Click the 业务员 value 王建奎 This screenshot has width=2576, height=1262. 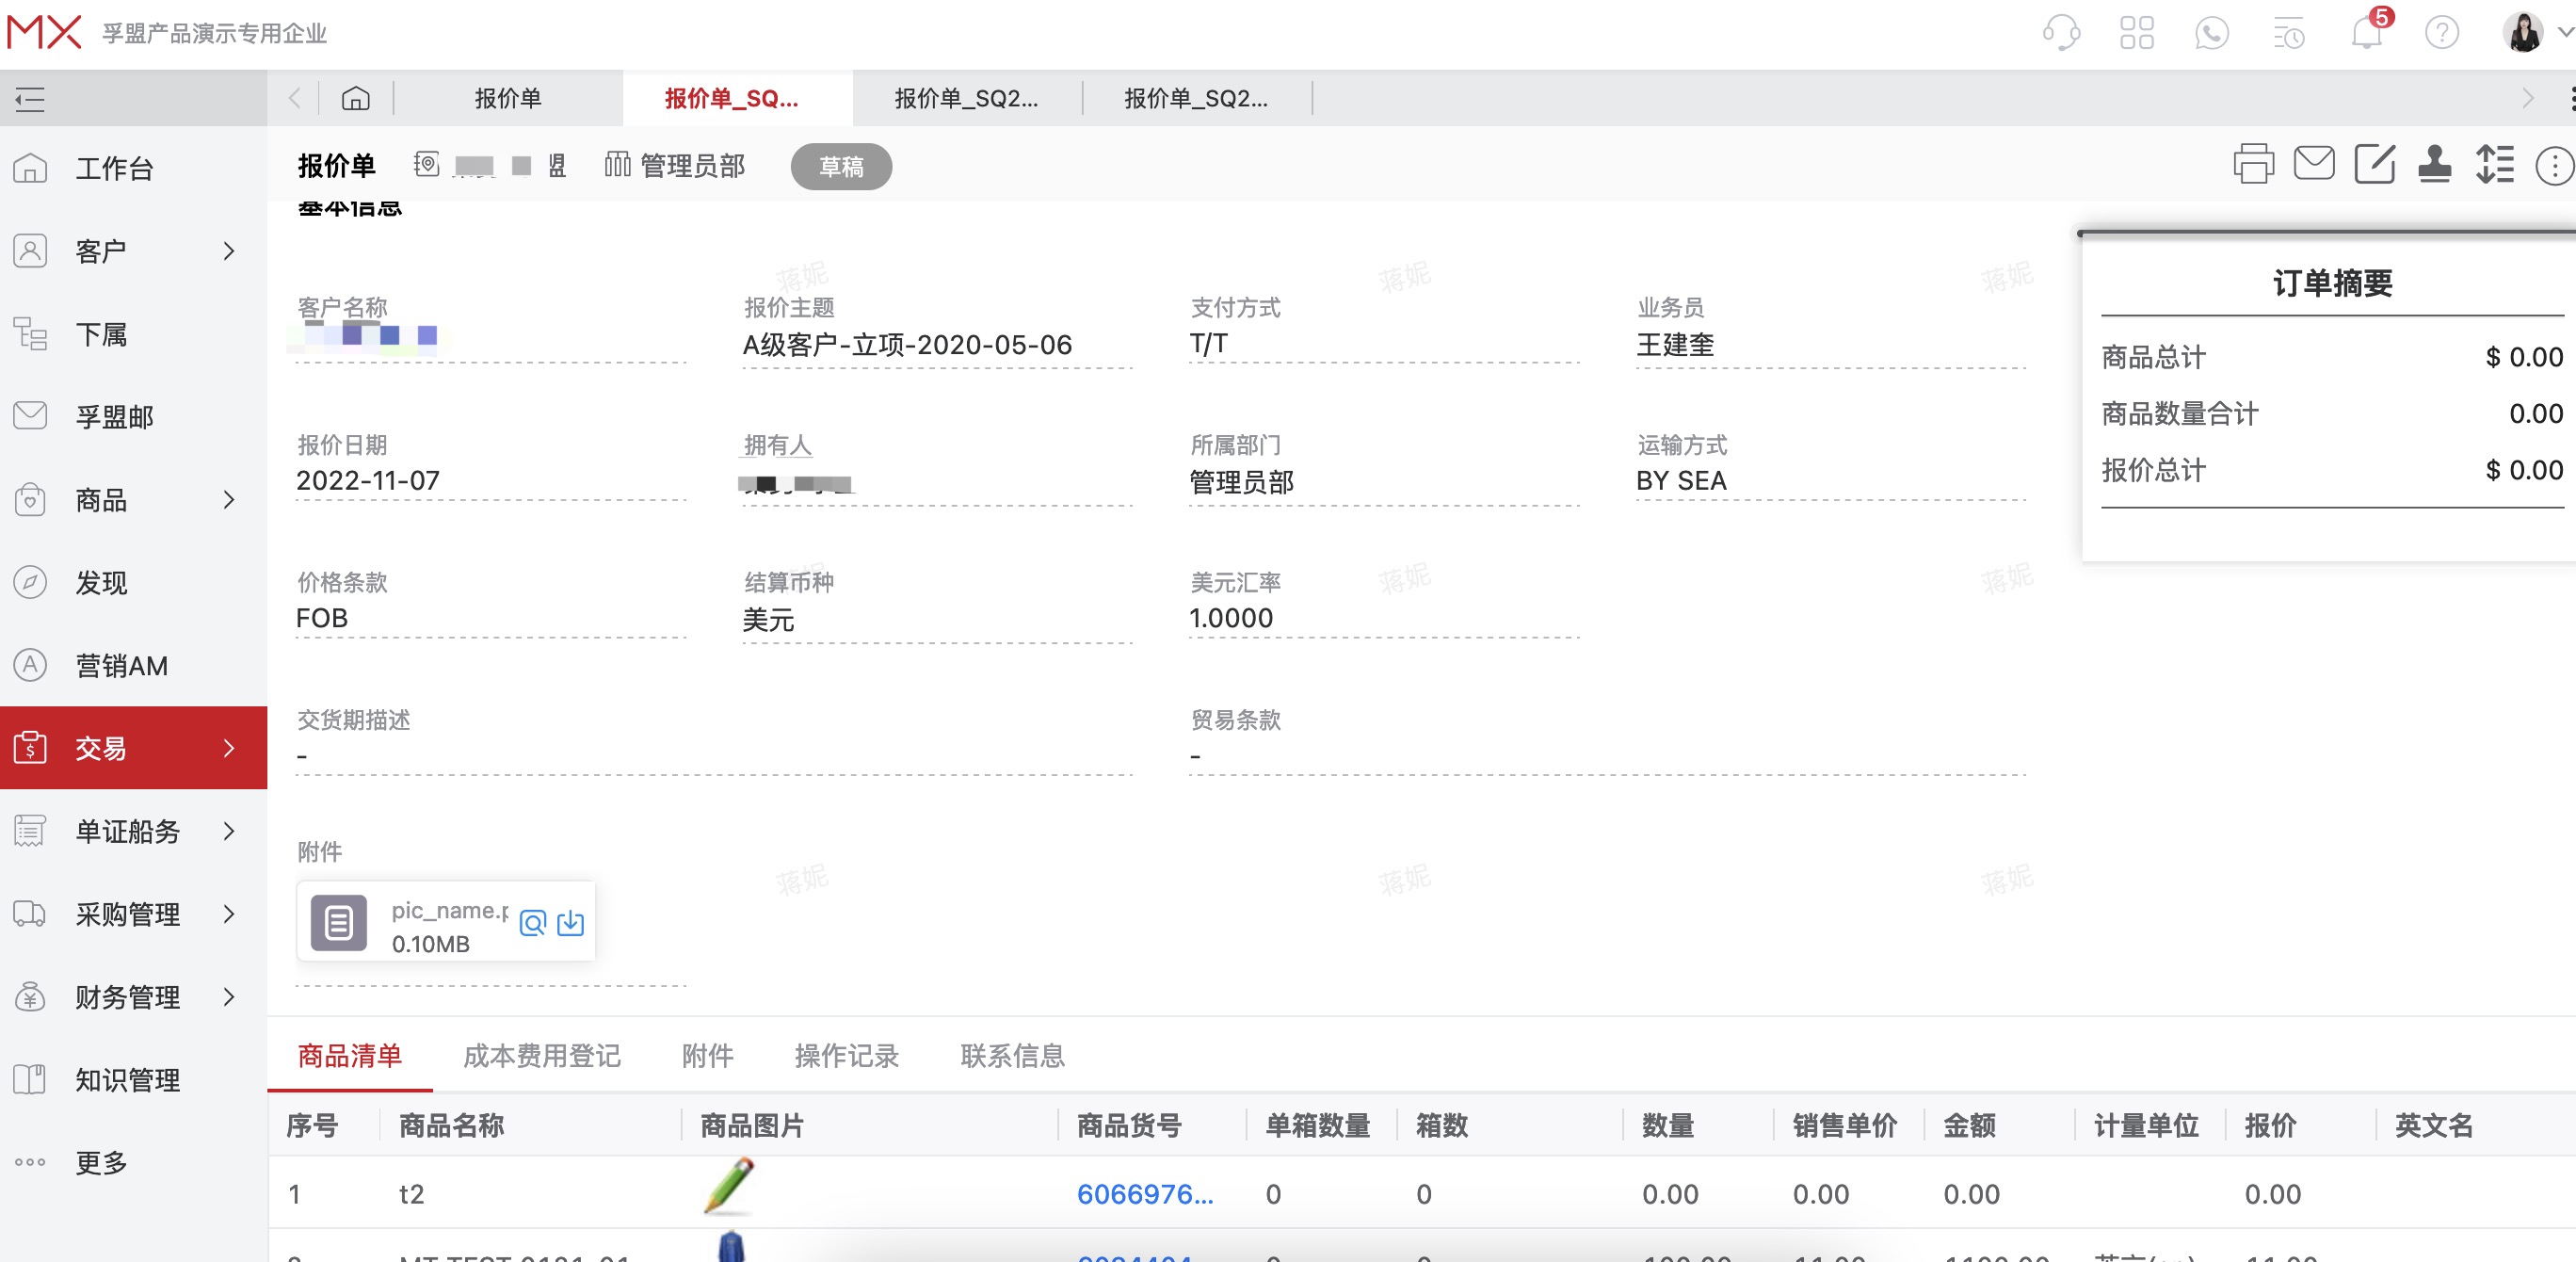pos(1675,345)
